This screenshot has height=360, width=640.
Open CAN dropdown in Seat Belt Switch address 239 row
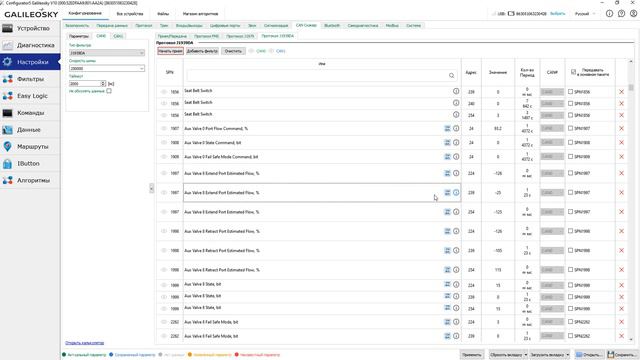point(552,92)
